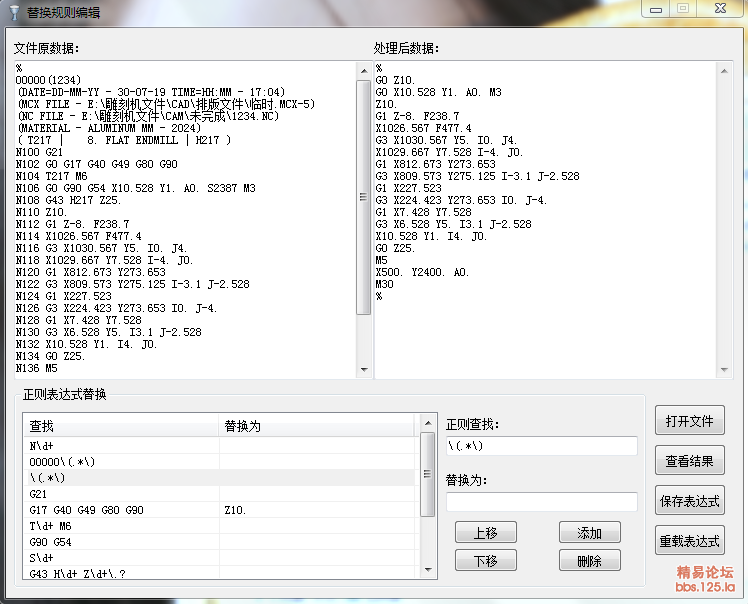Click the rule list scrollbar thumb
The height and width of the screenshot is (604, 748).
coord(428,474)
